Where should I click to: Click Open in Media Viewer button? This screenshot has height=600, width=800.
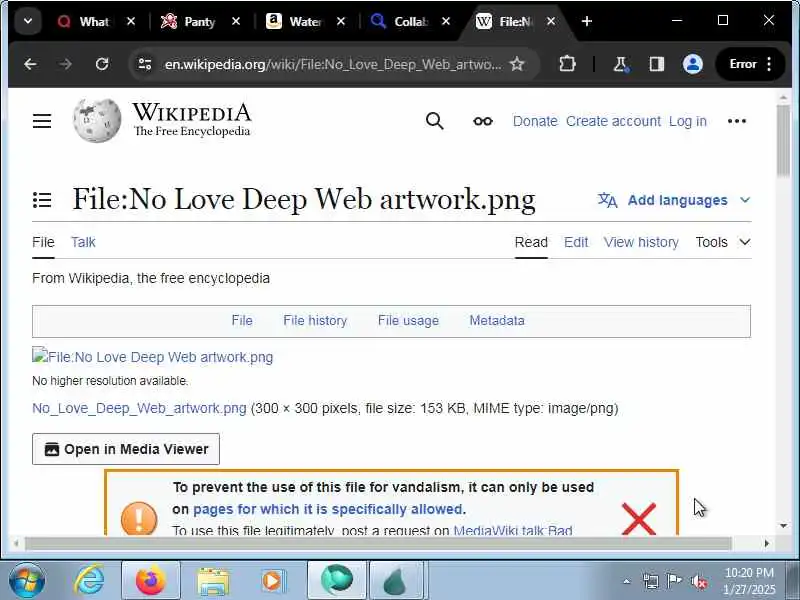point(126,449)
